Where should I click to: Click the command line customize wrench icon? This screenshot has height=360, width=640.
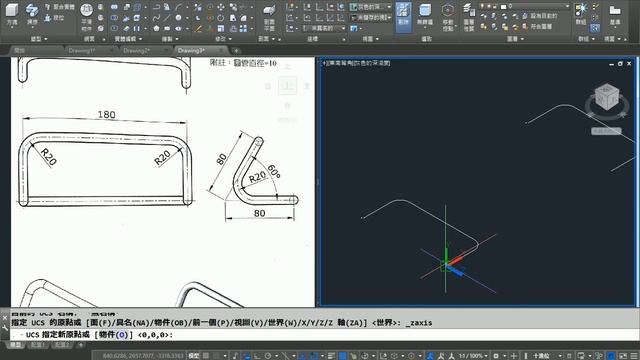click(x=5, y=328)
